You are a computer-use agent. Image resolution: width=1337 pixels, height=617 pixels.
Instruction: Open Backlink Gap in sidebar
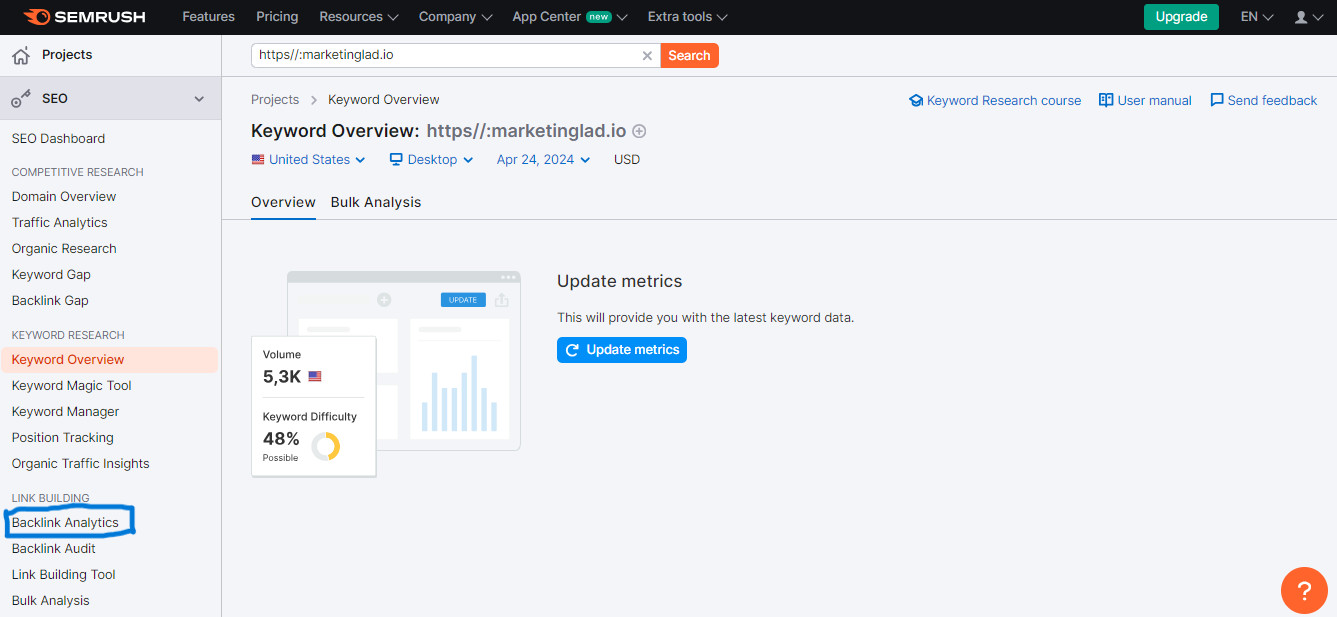50,301
